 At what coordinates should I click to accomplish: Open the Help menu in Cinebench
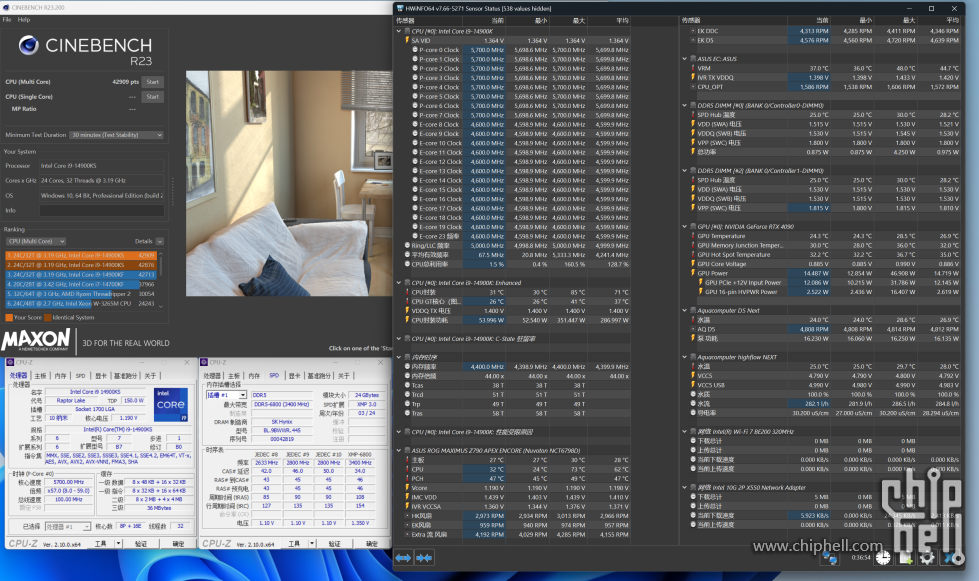24,19
